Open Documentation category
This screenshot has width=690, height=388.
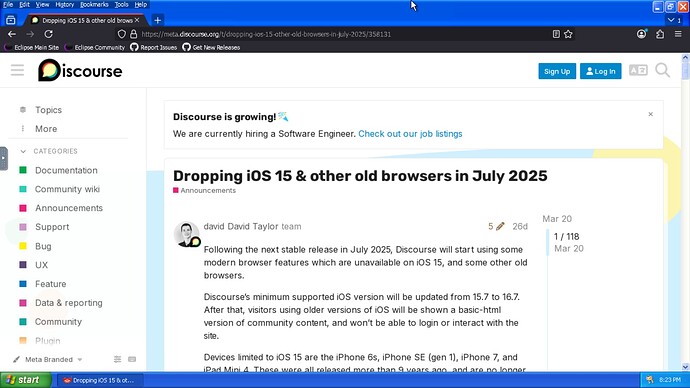point(66,170)
